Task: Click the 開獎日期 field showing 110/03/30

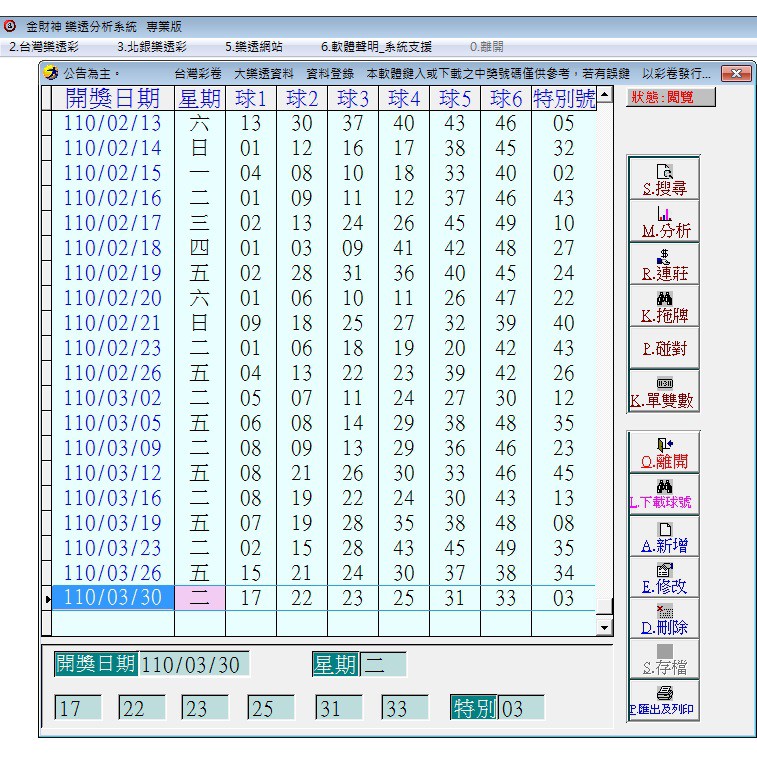Action: (194, 665)
